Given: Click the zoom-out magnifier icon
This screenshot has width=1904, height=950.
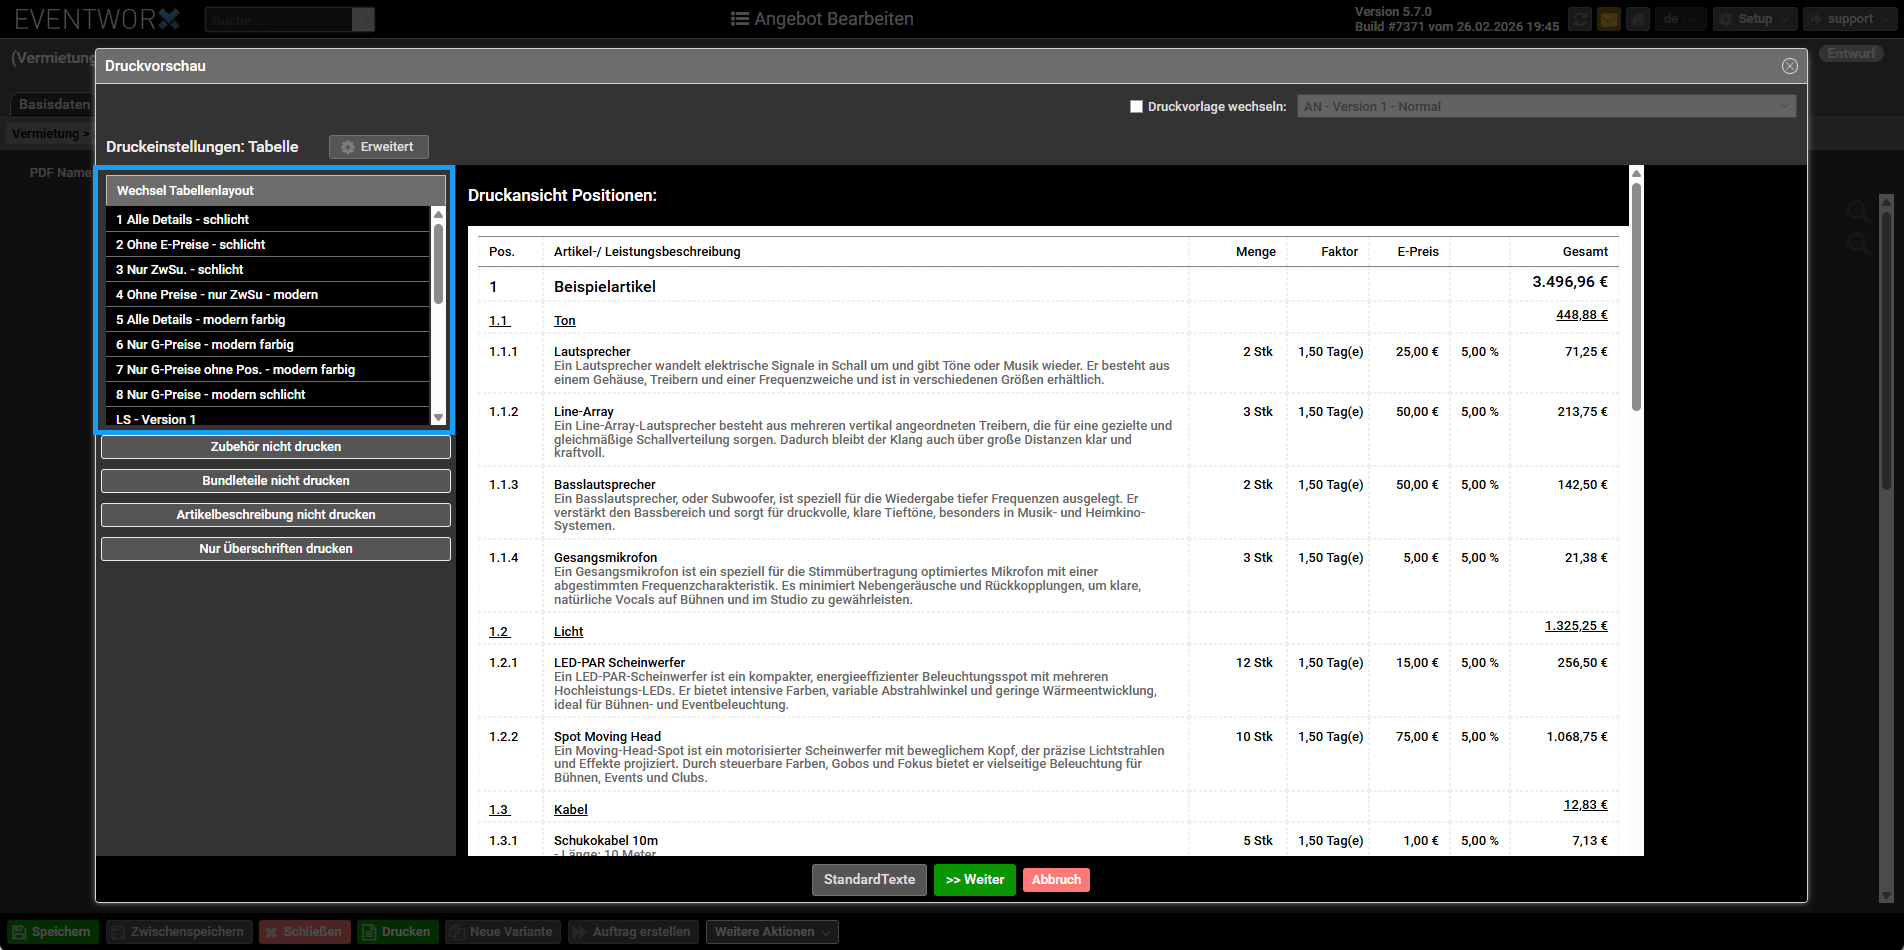Looking at the screenshot, I should 1858,244.
